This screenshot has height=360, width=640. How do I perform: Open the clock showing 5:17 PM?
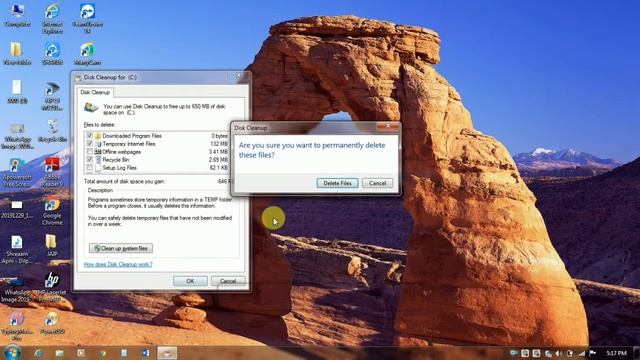point(616,353)
